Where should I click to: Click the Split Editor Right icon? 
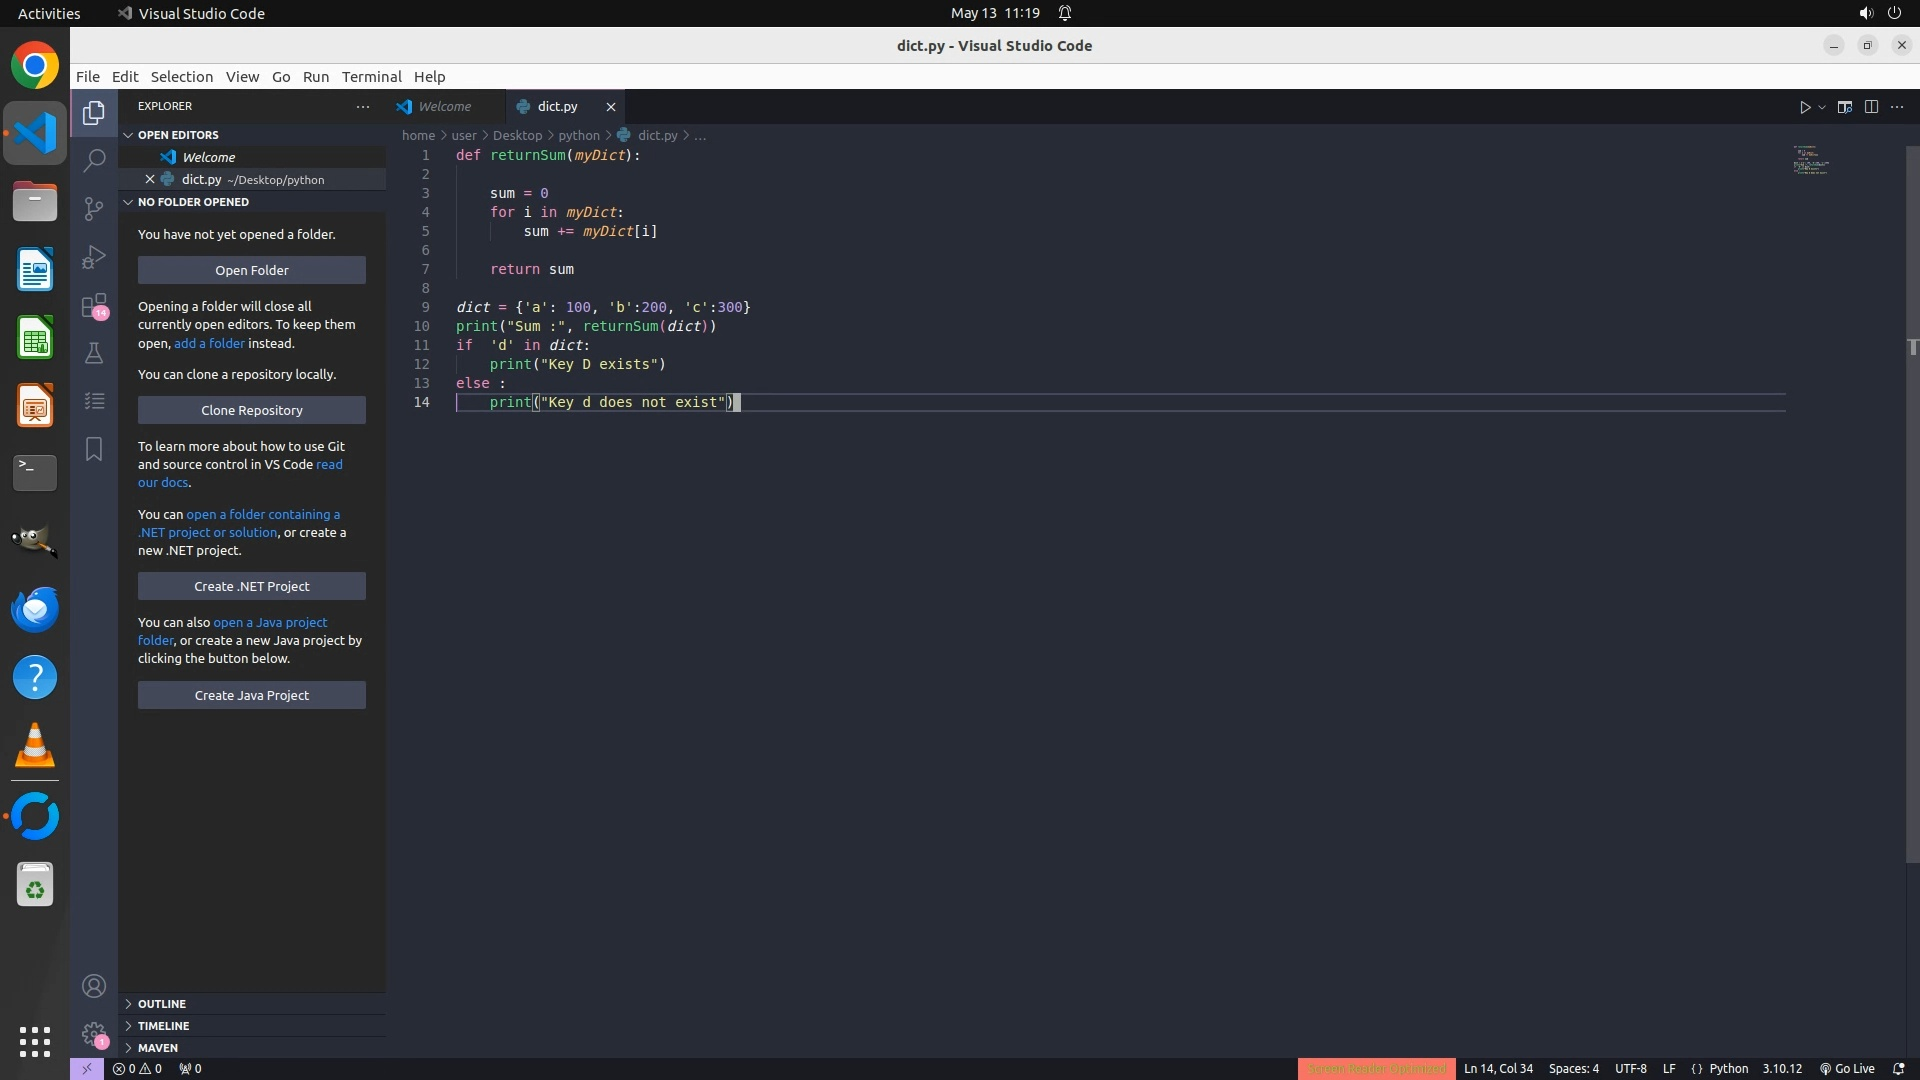pyautogui.click(x=1871, y=107)
